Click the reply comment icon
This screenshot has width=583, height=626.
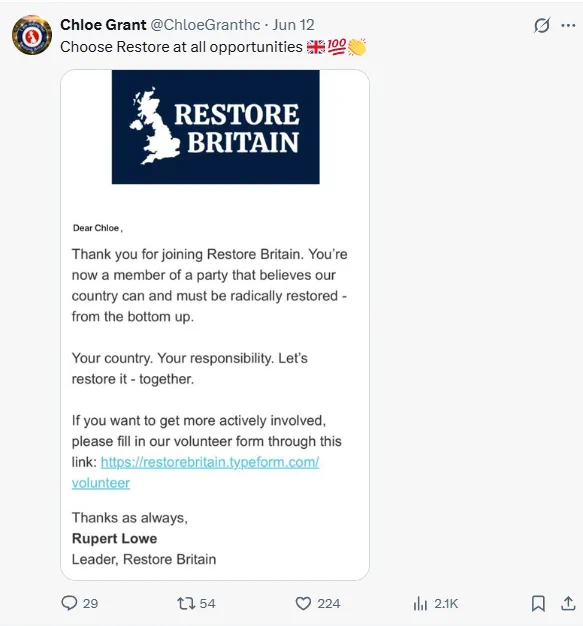tap(69, 603)
